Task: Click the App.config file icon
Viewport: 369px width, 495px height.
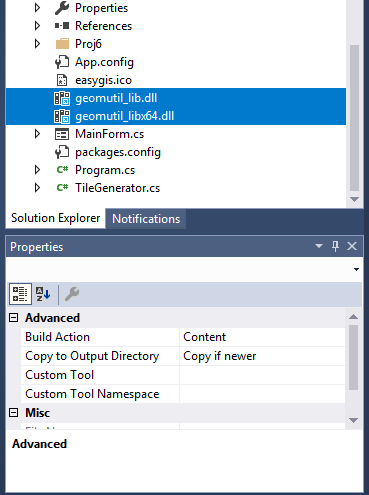Action: coord(62,62)
